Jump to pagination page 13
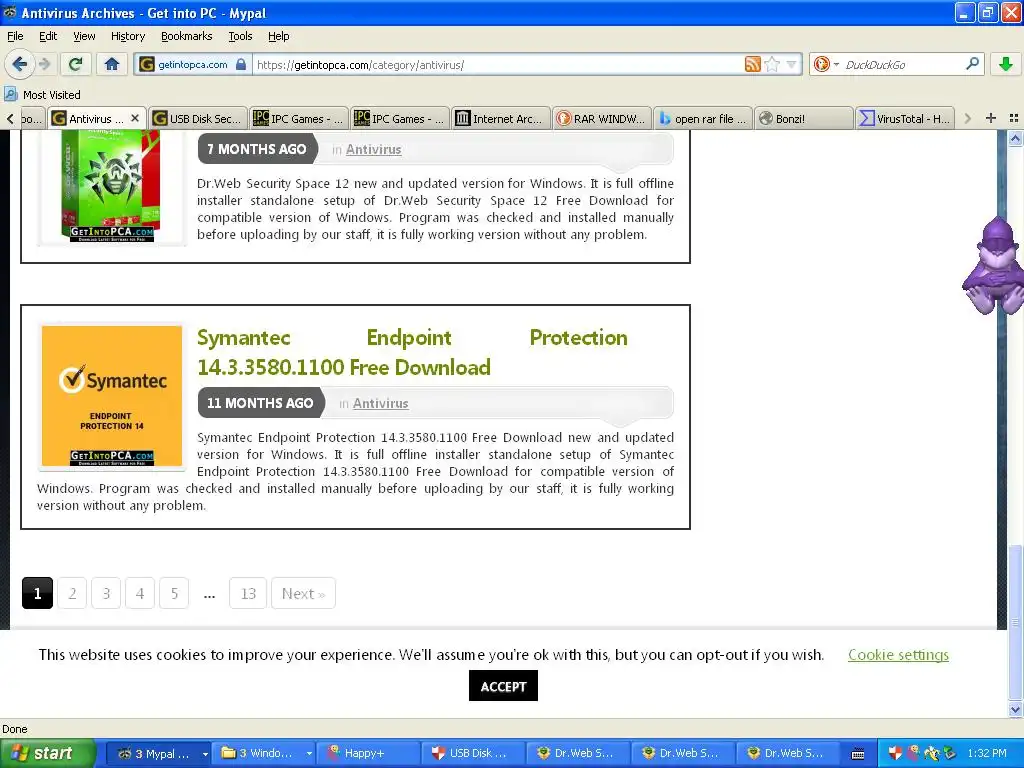This screenshot has height=768, width=1024. (248, 593)
